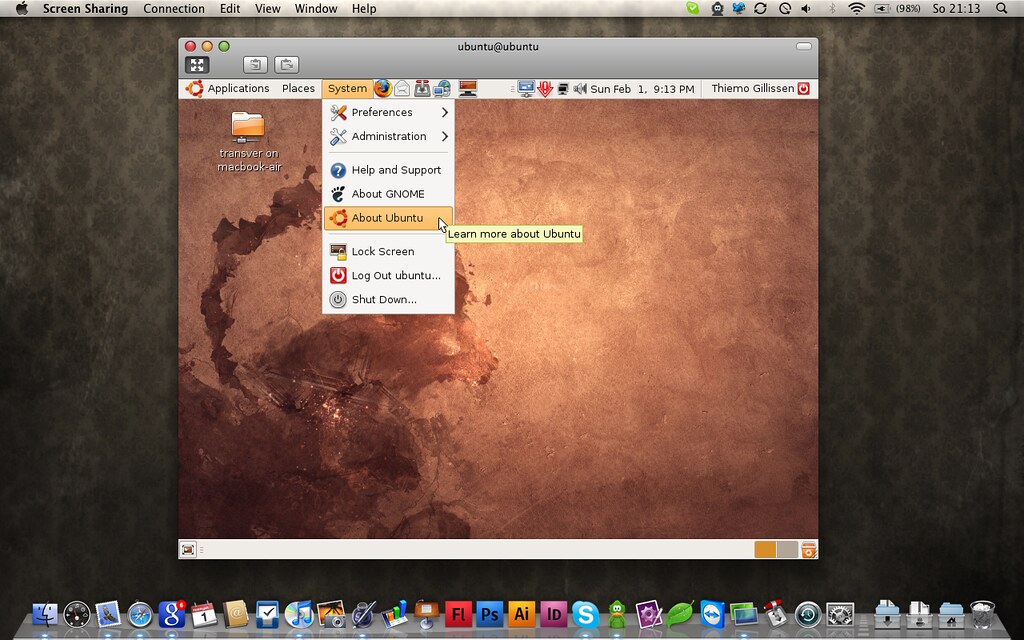Select the transver on macbook-air folder
The height and width of the screenshot is (640, 1024).
[248, 141]
